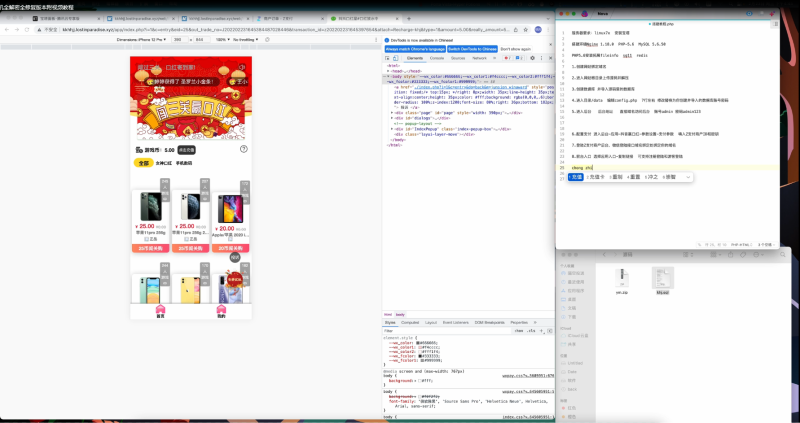Open the green iPhone ¥25.00 product card
Screen dimensions: 800x423
[151, 221]
